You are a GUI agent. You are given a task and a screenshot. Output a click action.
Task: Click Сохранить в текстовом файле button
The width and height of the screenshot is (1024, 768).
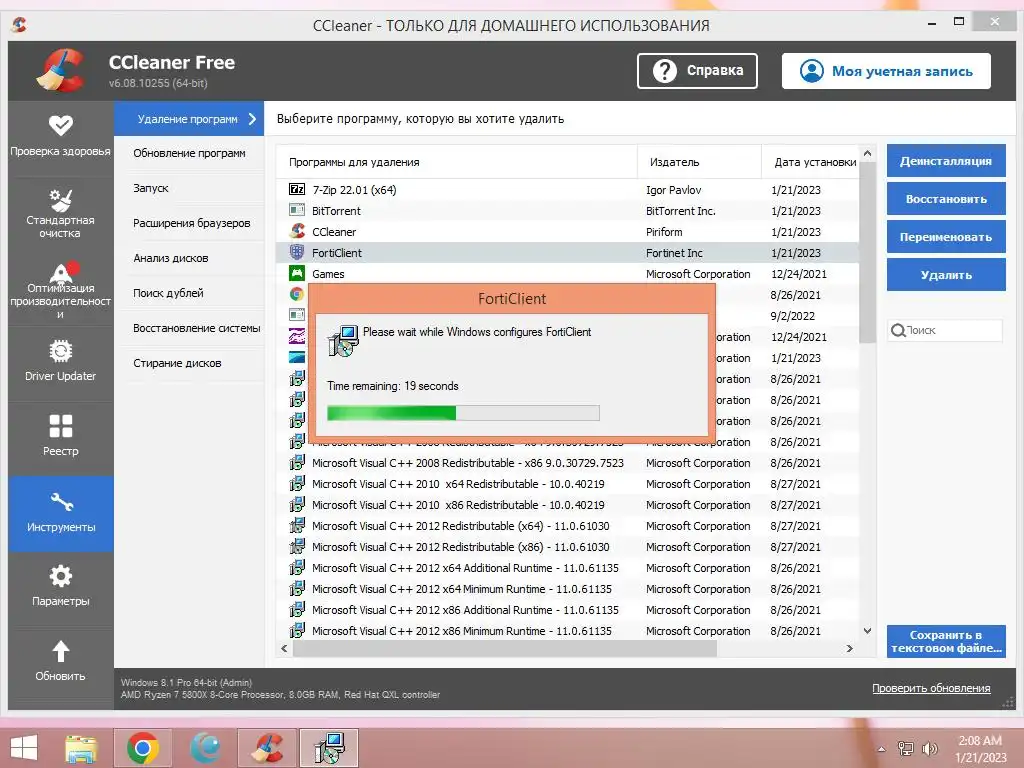tap(946, 641)
